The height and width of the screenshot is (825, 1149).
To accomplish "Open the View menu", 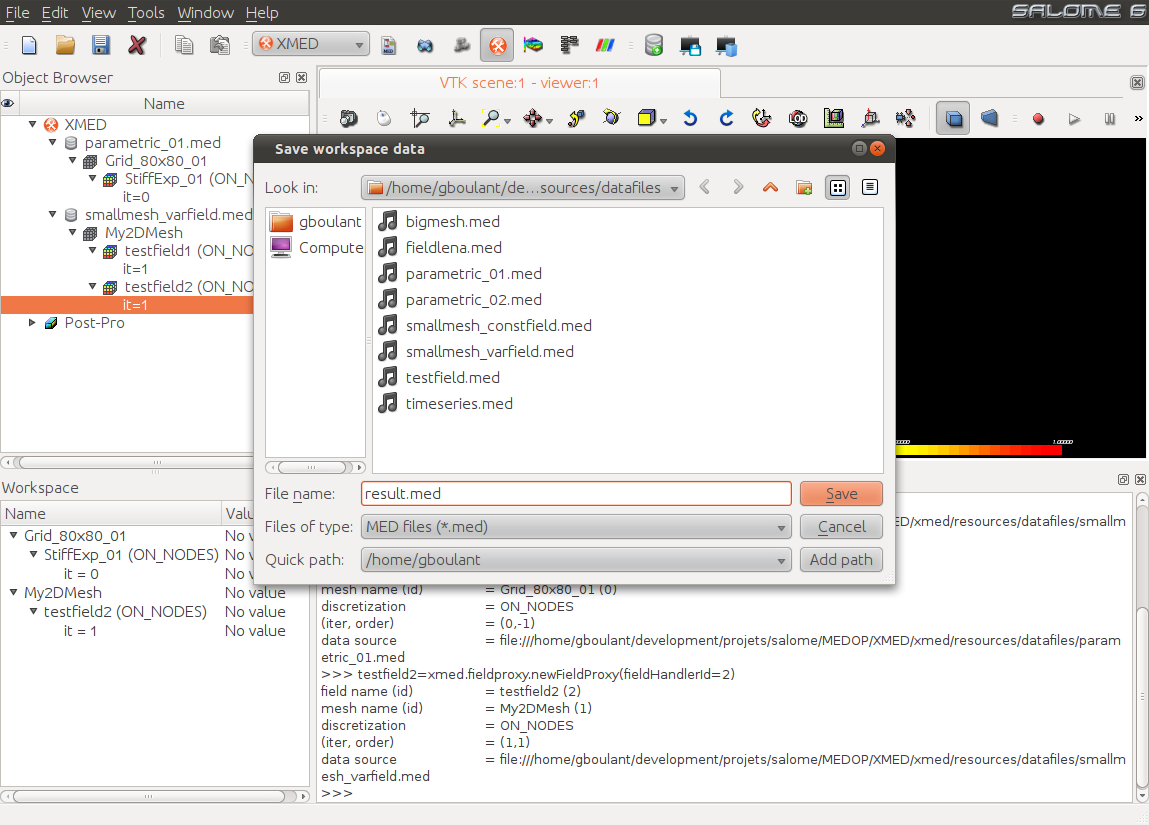I will 98,12.
